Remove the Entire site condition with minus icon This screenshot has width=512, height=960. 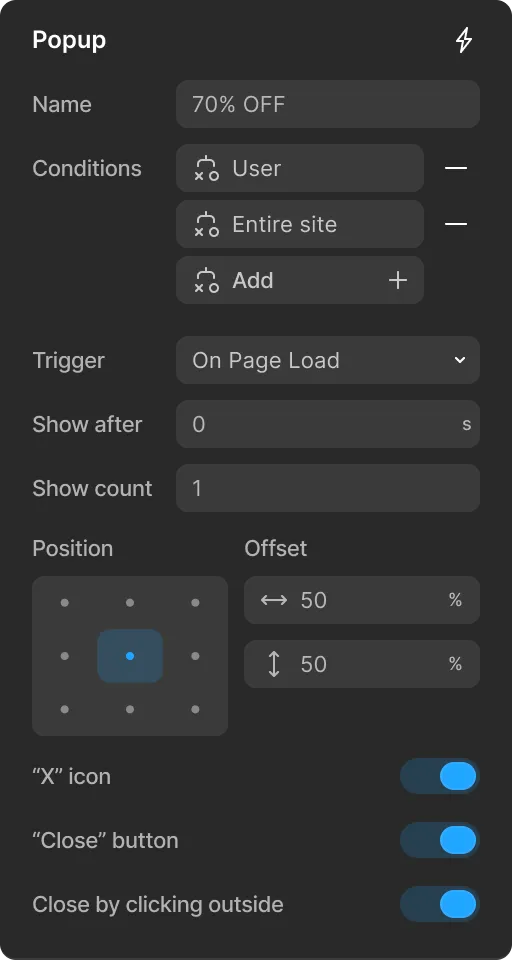[456, 224]
